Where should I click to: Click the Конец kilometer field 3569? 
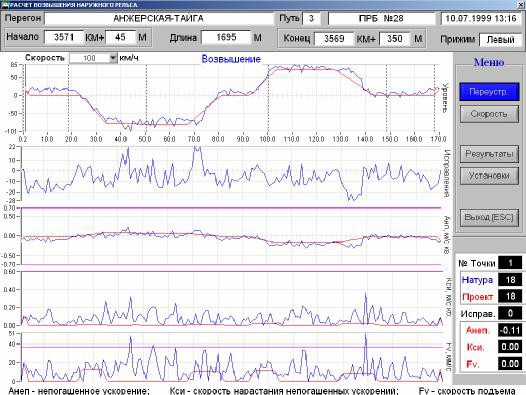(334, 38)
